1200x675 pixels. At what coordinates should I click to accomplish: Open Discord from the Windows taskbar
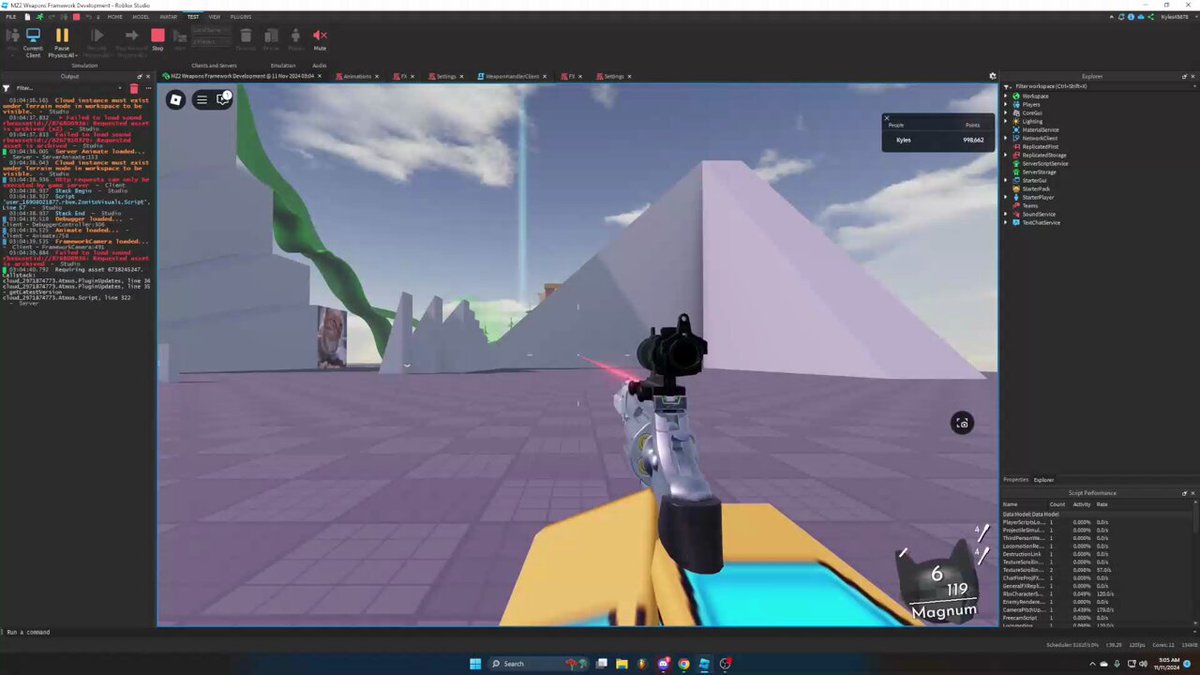point(663,663)
